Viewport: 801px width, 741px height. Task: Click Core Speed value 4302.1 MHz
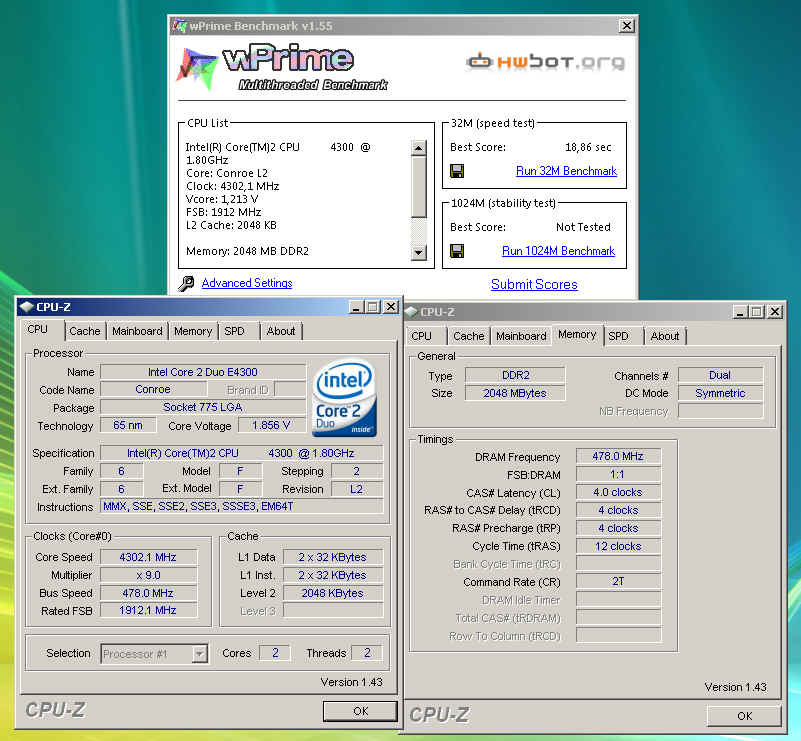[148, 557]
